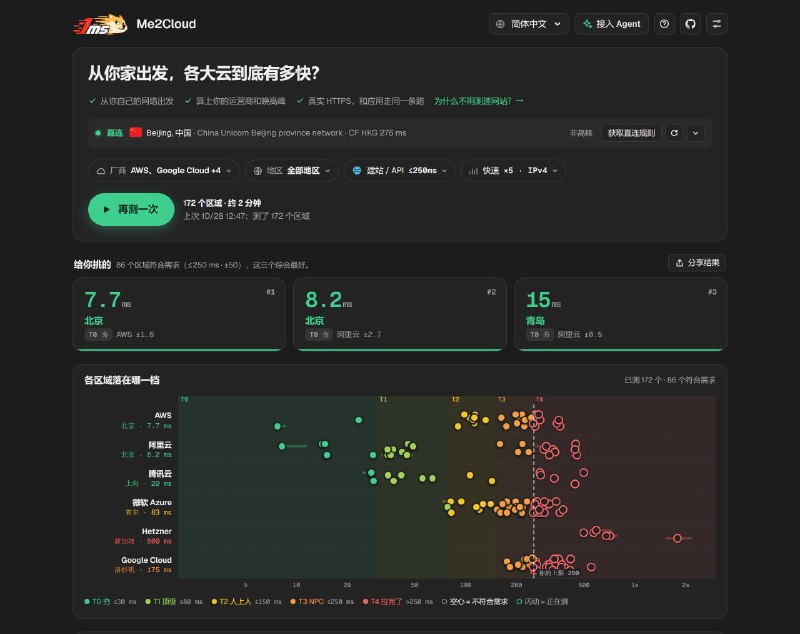
Task: Open the GitHub repository icon
Action: [690, 24]
